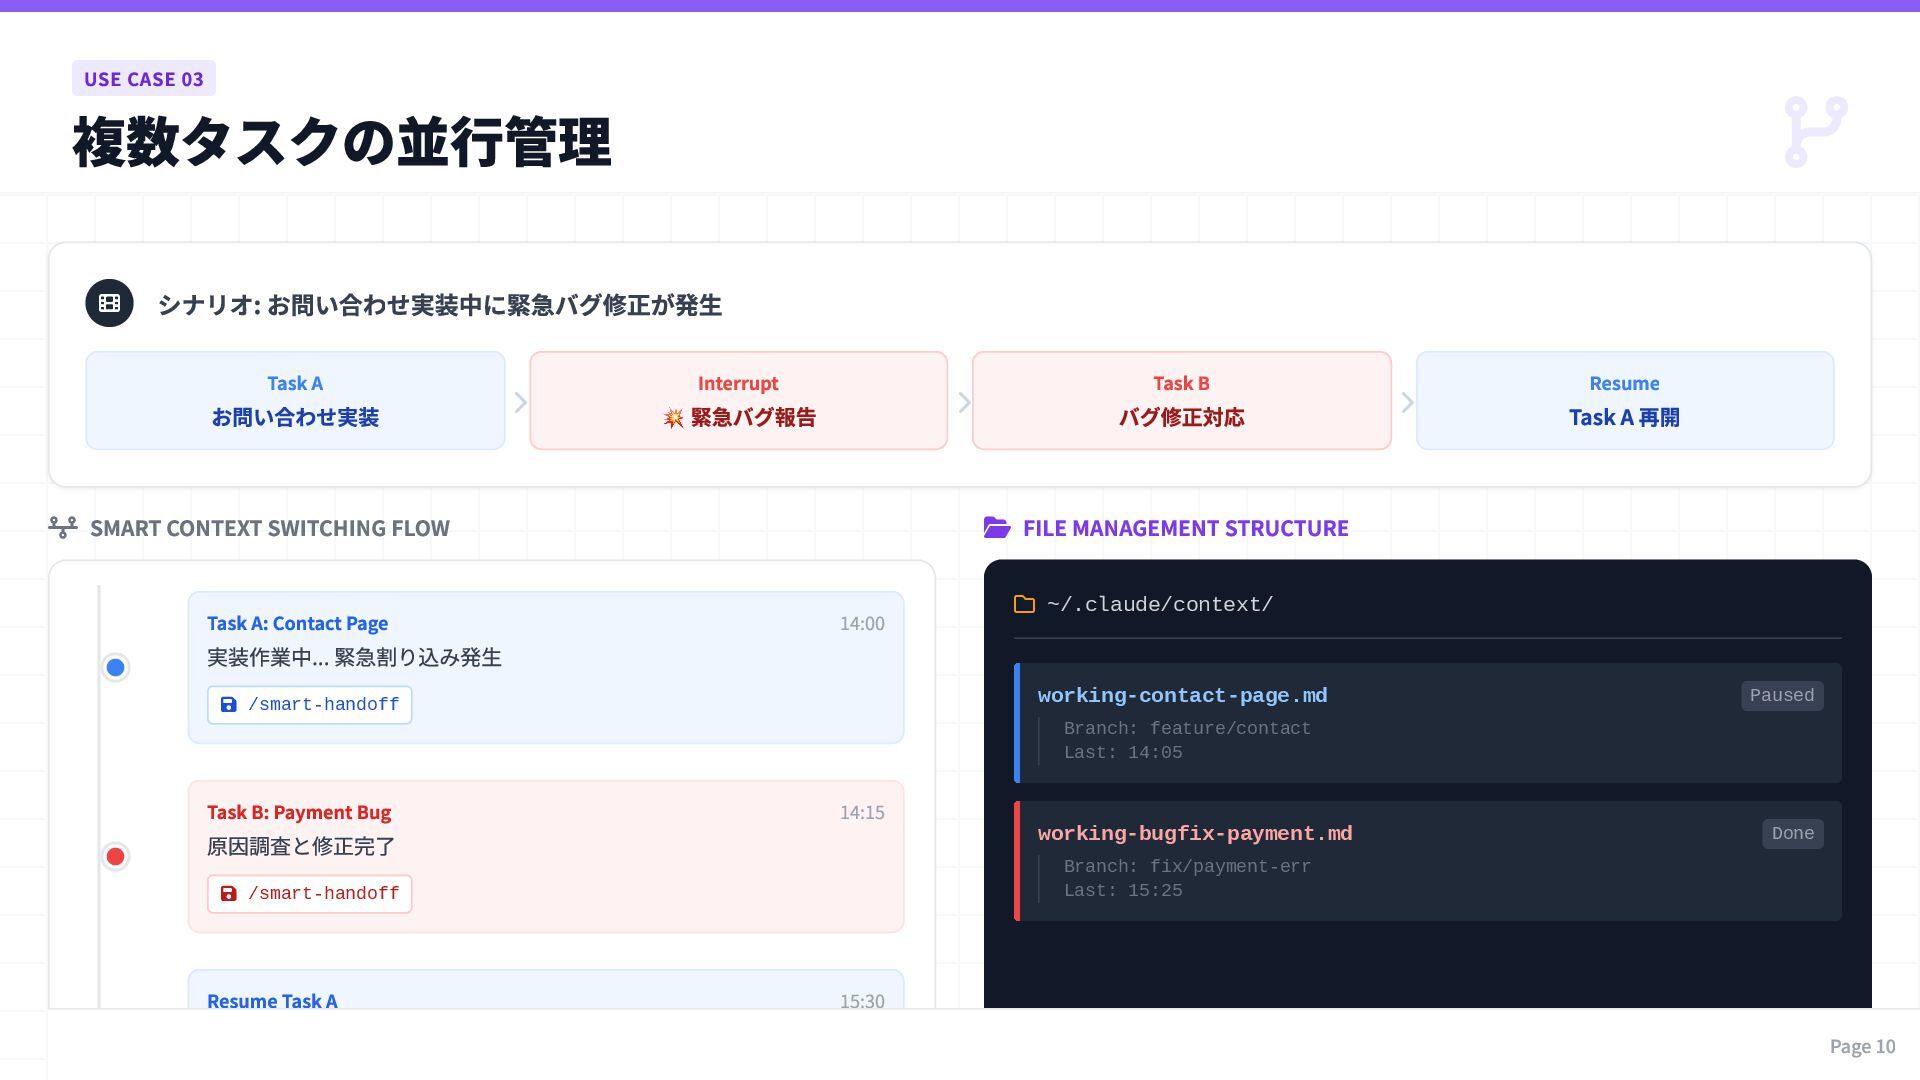Image resolution: width=1920 pixels, height=1080 pixels.
Task: Click the open folder icon beside File Management
Action: point(997,527)
